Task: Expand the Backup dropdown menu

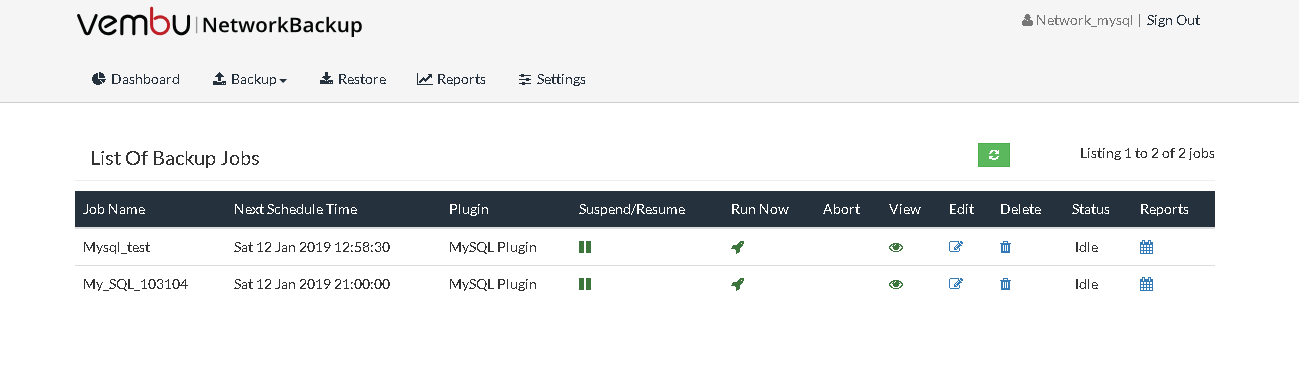Action: [250, 79]
